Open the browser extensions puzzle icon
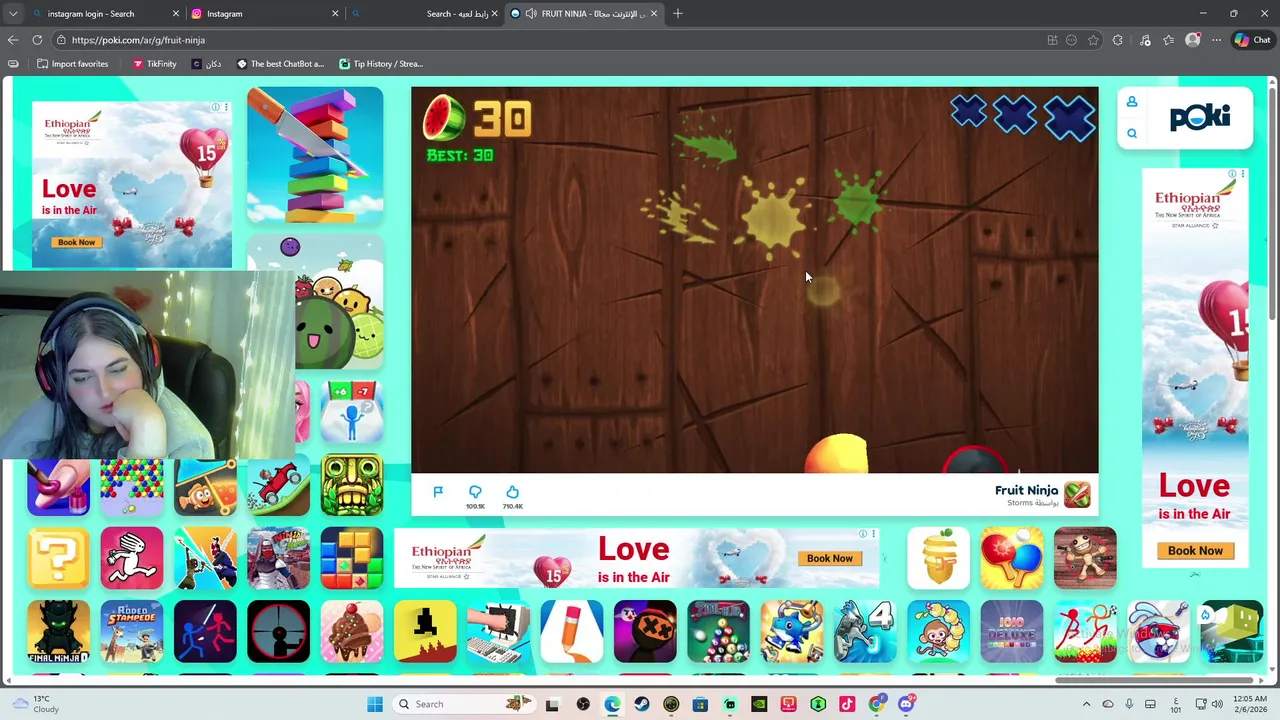Screen dimensions: 1280x720 pyautogui.click(x=1118, y=40)
